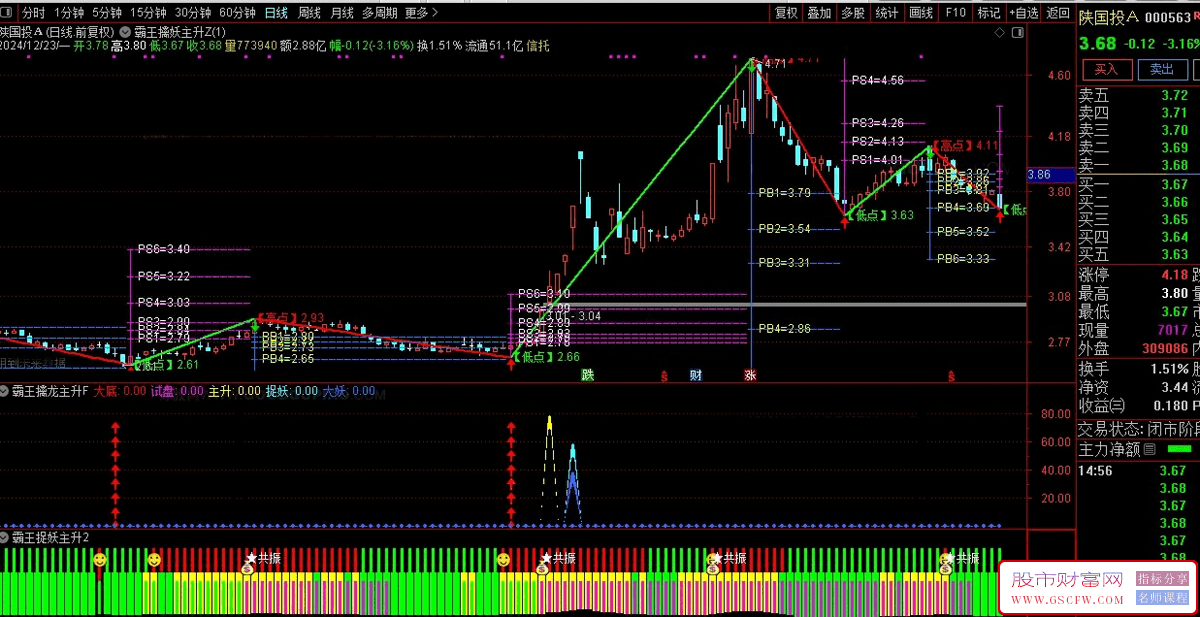Click the 捉妖 indicator value label
Image resolution: width=1200 pixels, height=617 pixels.
coord(292,392)
